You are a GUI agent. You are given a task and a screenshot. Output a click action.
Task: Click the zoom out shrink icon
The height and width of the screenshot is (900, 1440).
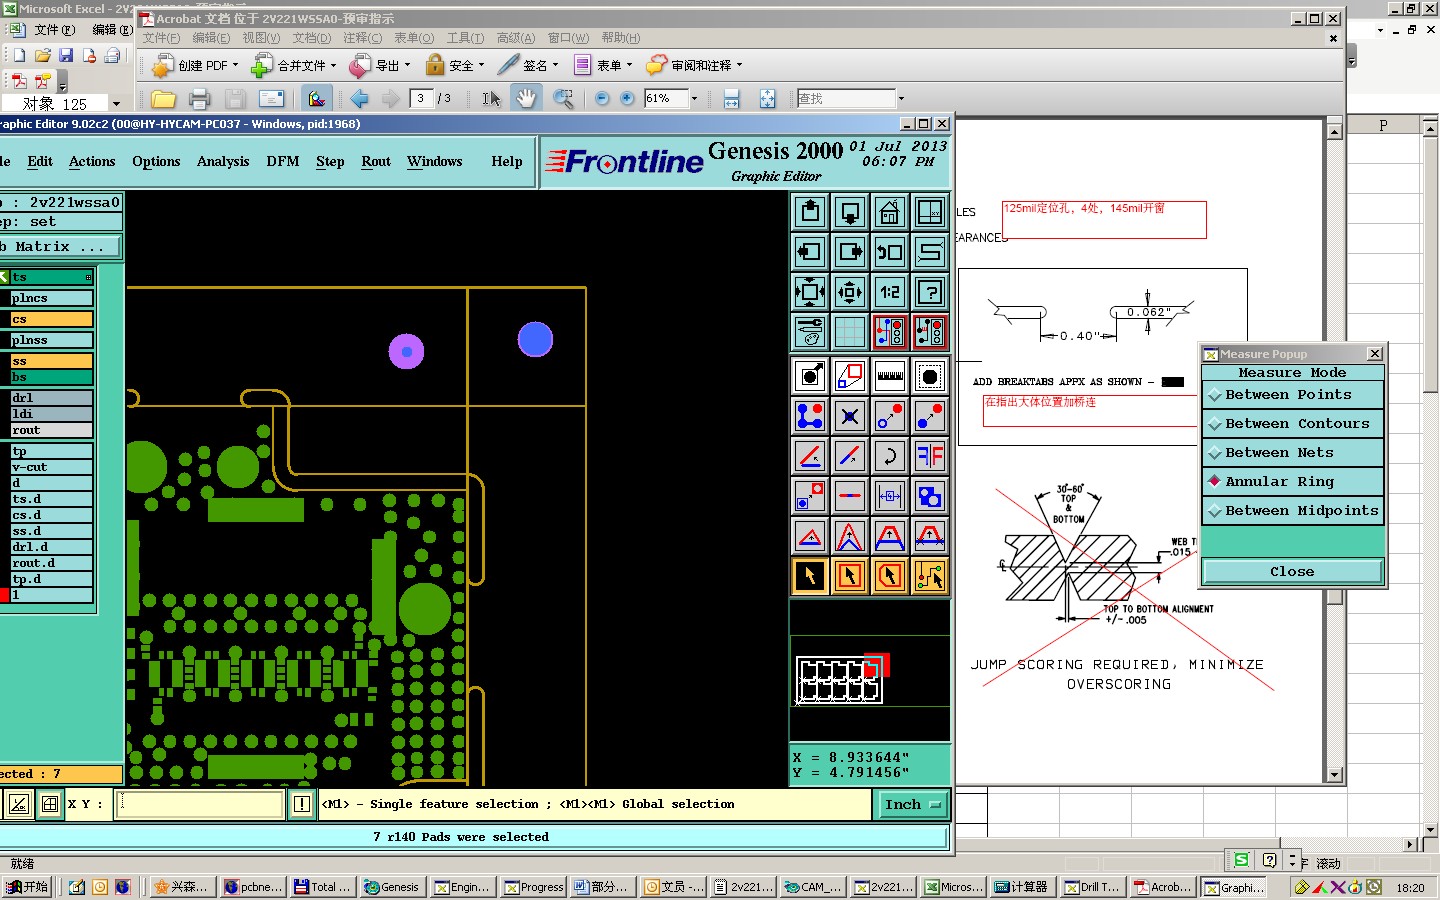tap(850, 292)
